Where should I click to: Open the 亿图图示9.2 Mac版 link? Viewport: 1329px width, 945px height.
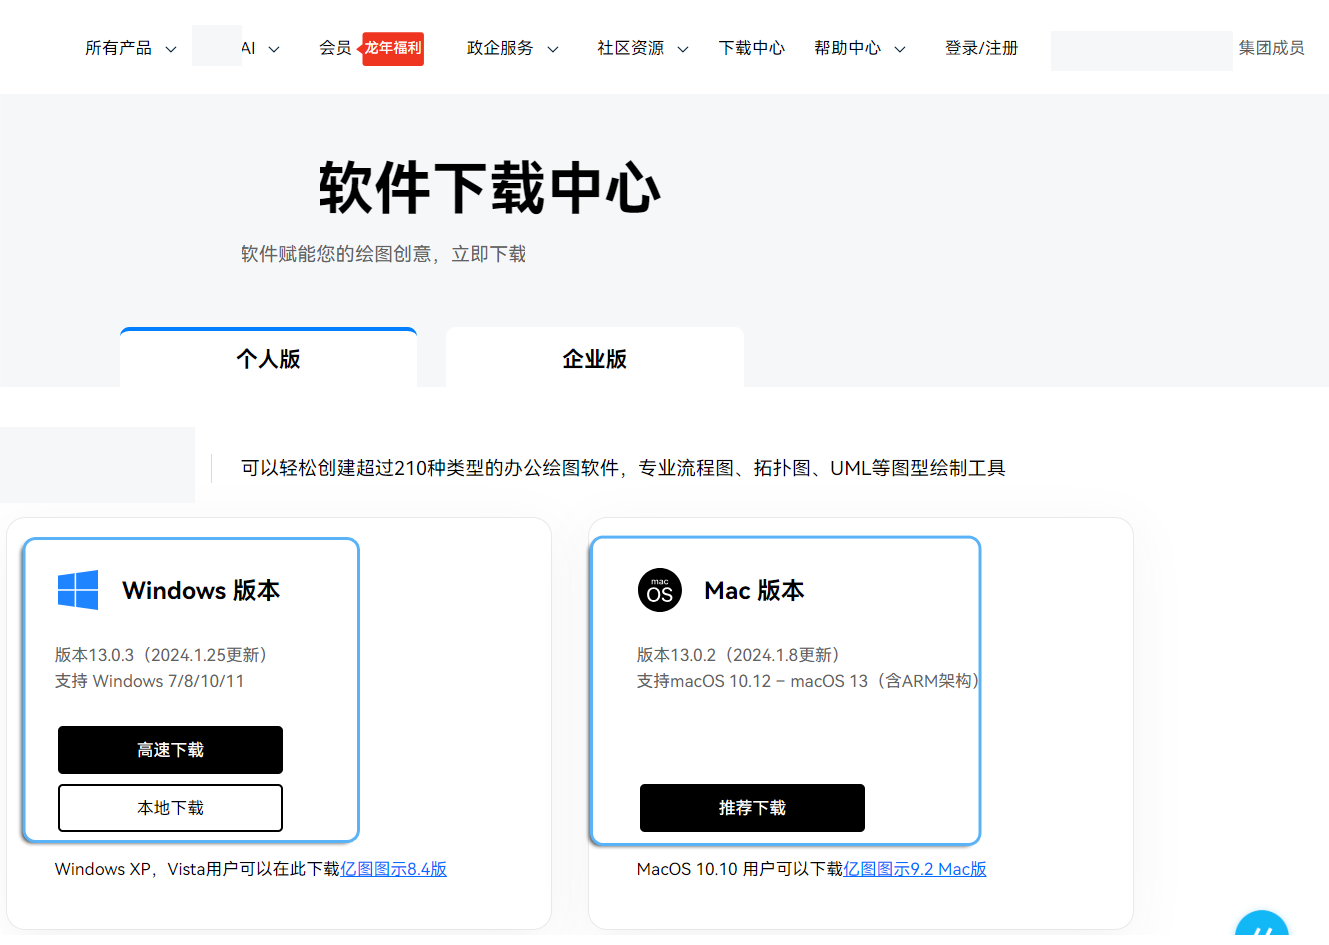pyautogui.click(x=915, y=869)
